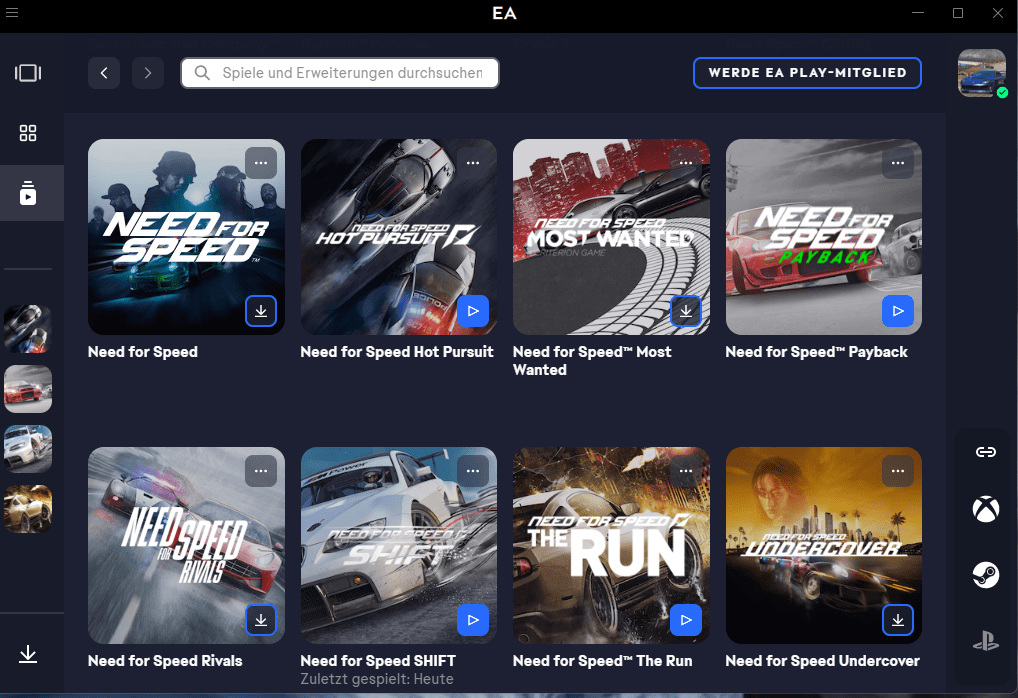The image size is (1018, 698).
Task: Open Payback from sidebar recent thumbnails
Action: click(x=28, y=389)
